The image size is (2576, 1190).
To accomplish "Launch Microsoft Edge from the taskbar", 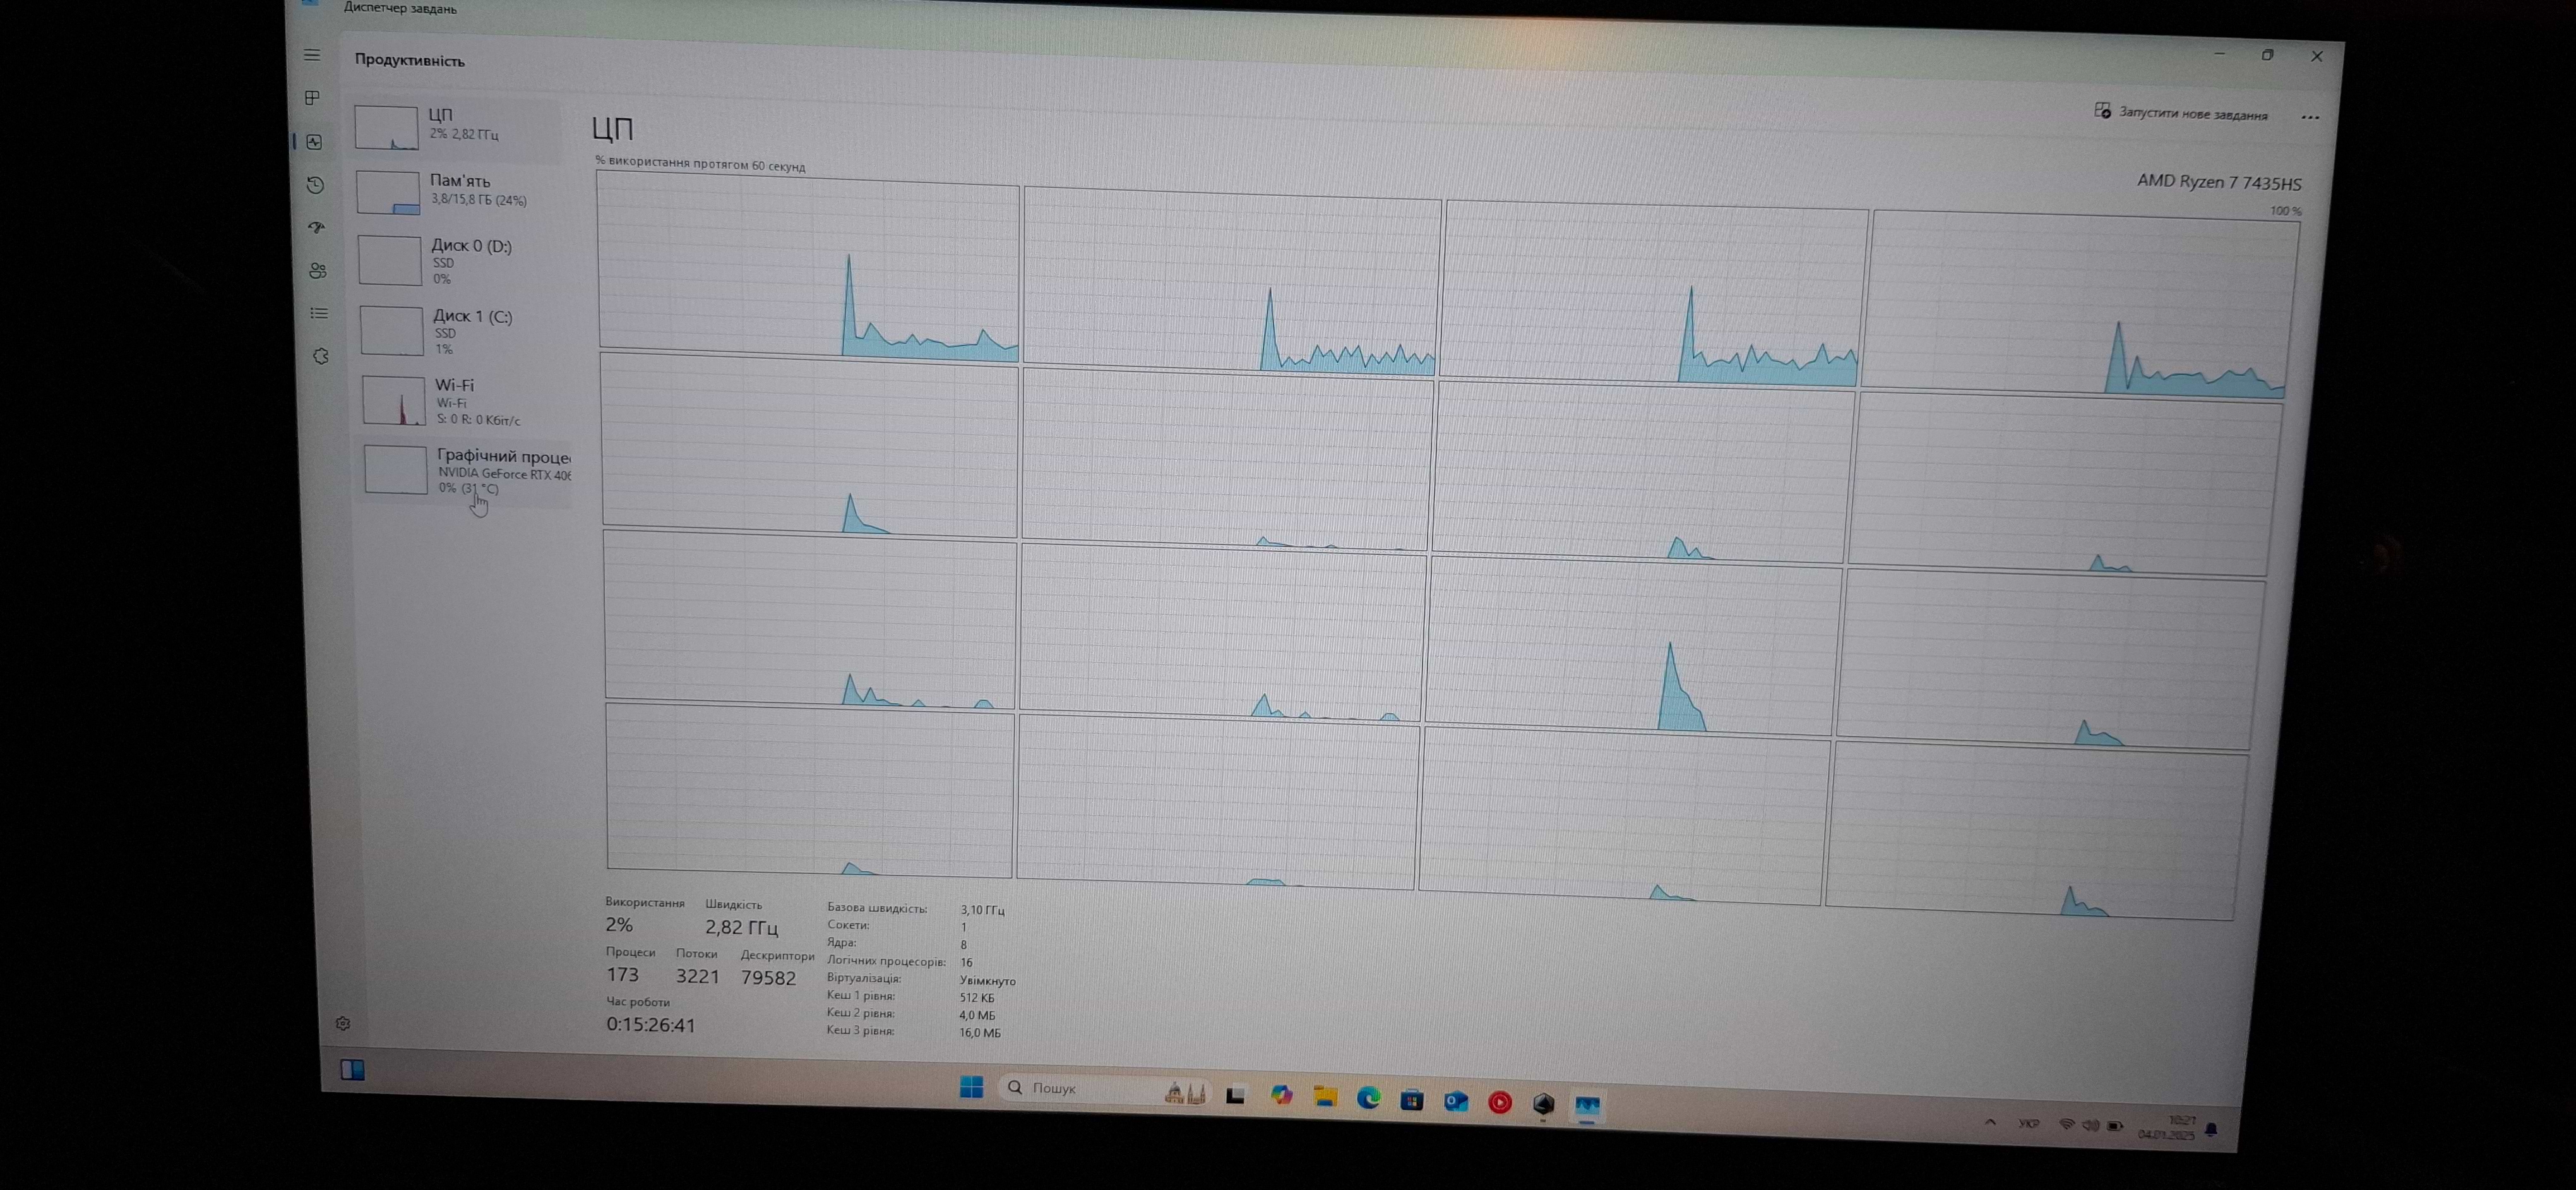I will pyautogui.click(x=1368, y=1099).
